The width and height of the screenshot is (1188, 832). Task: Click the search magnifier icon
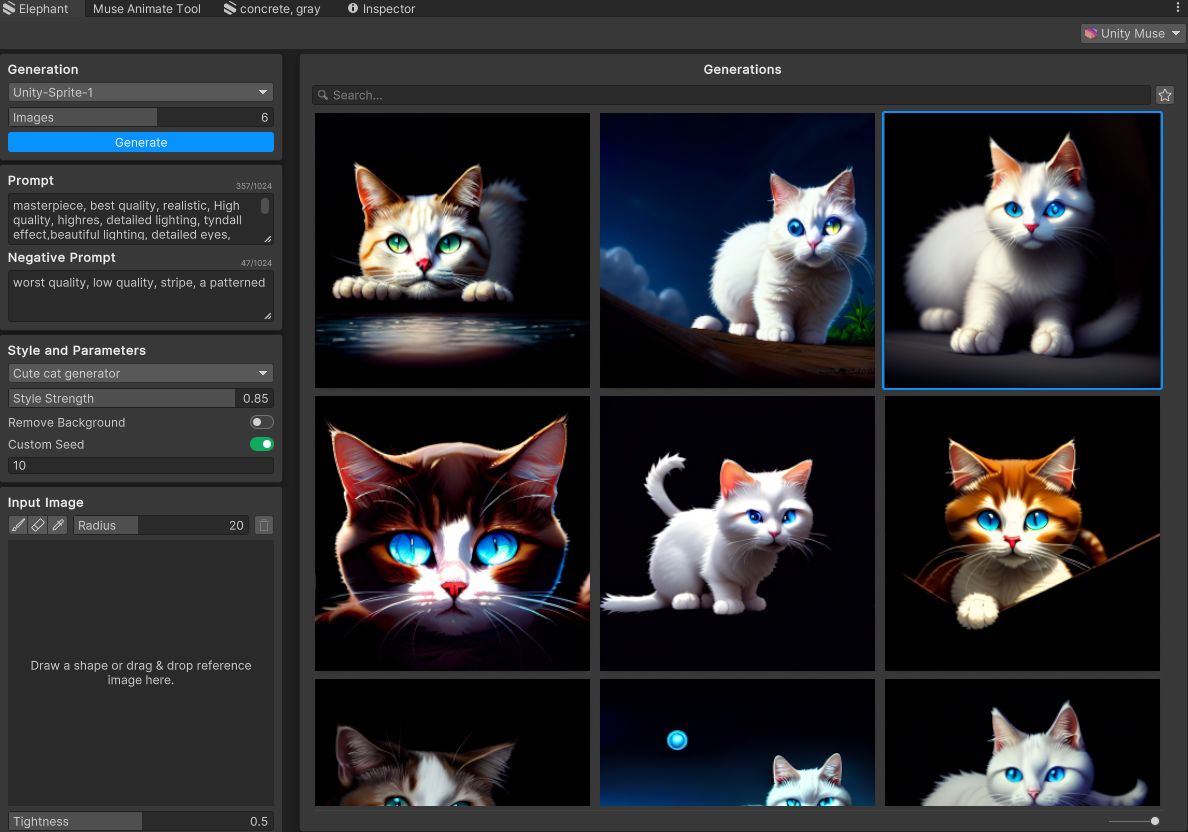point(323,95)
